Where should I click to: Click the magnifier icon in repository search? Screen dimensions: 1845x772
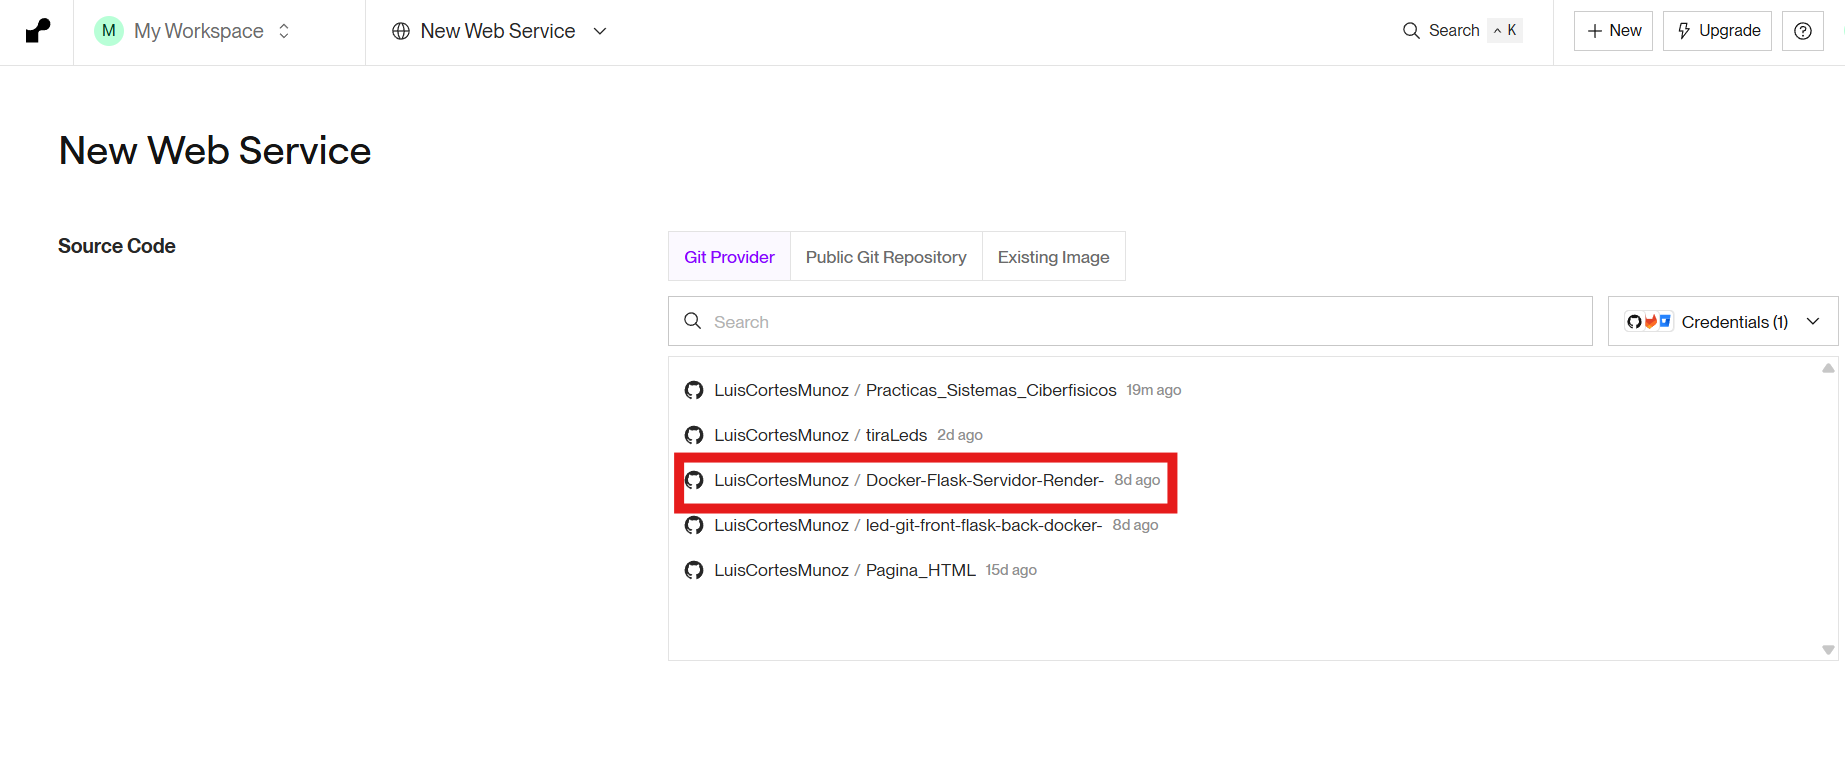point(692,321)
